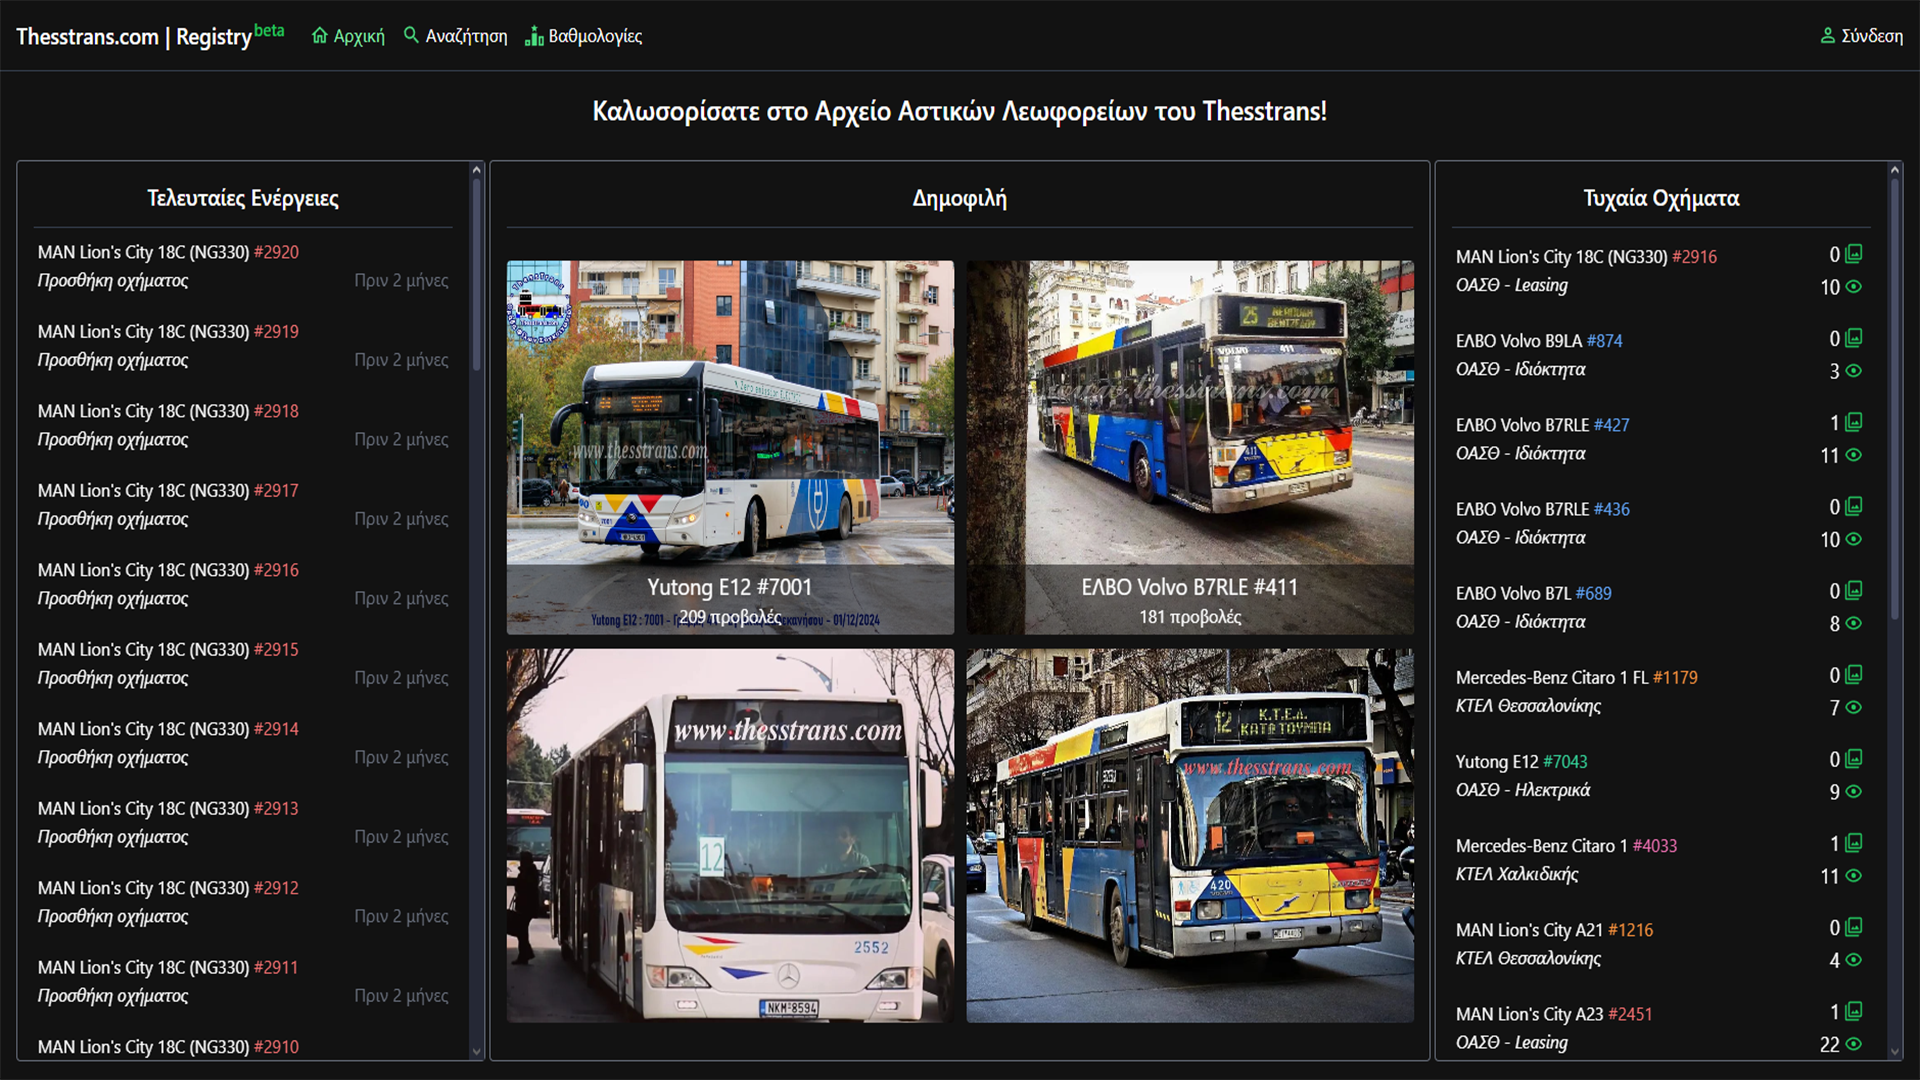Screen dimensions: 1920x1080
Task: Click the photos icon in the #436 row
Action: coord(1854,506)
